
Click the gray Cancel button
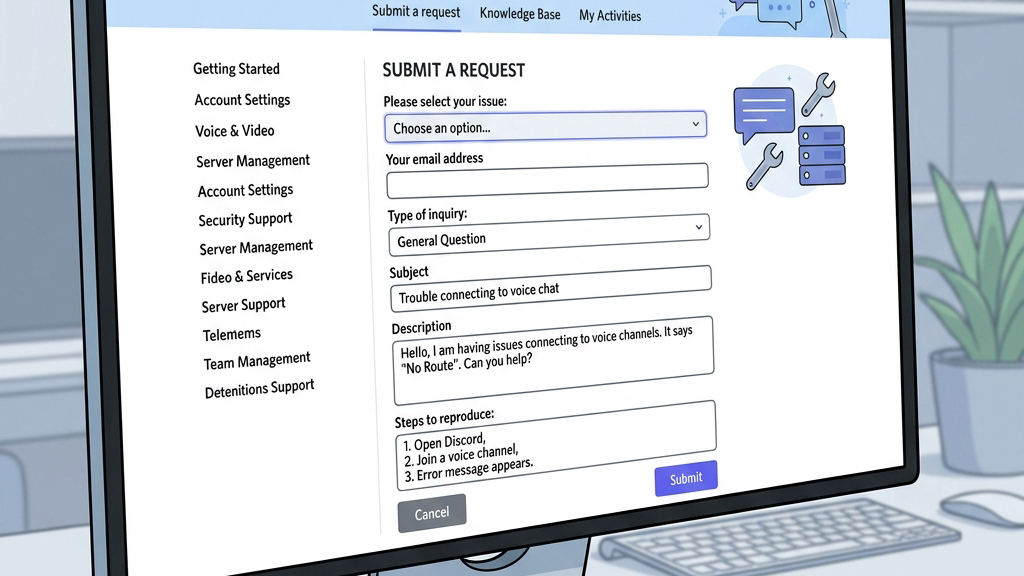(x=432, y=513)
